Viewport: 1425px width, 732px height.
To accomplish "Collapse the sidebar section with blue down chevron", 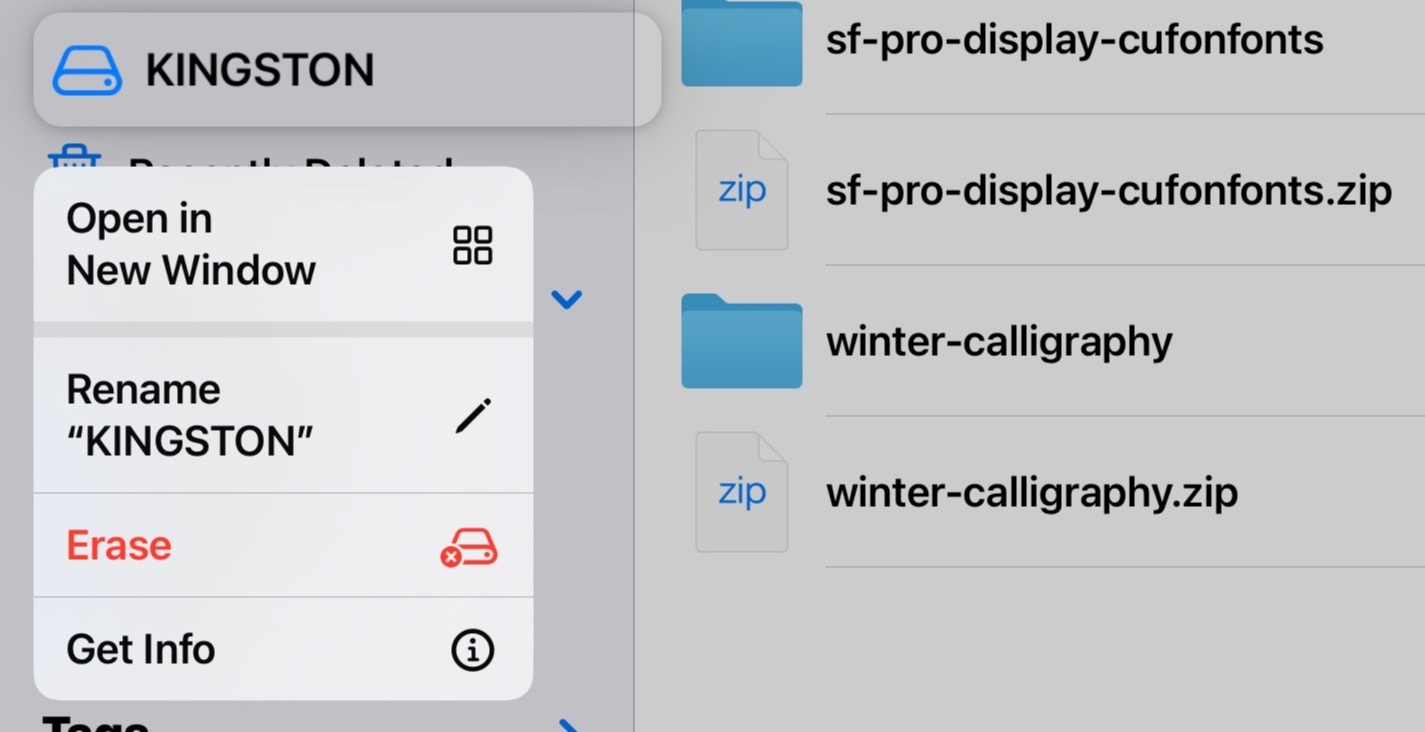I will click(567, 299).
